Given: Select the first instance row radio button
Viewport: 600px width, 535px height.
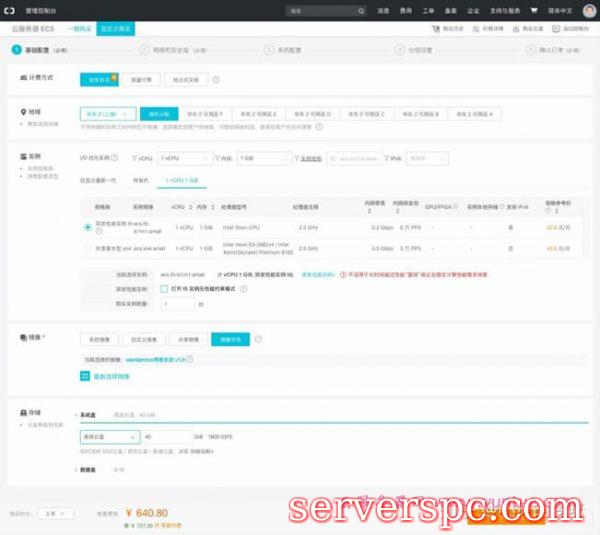Looking at the screenshot, I should pyautogui.click(x=87, y=227).
